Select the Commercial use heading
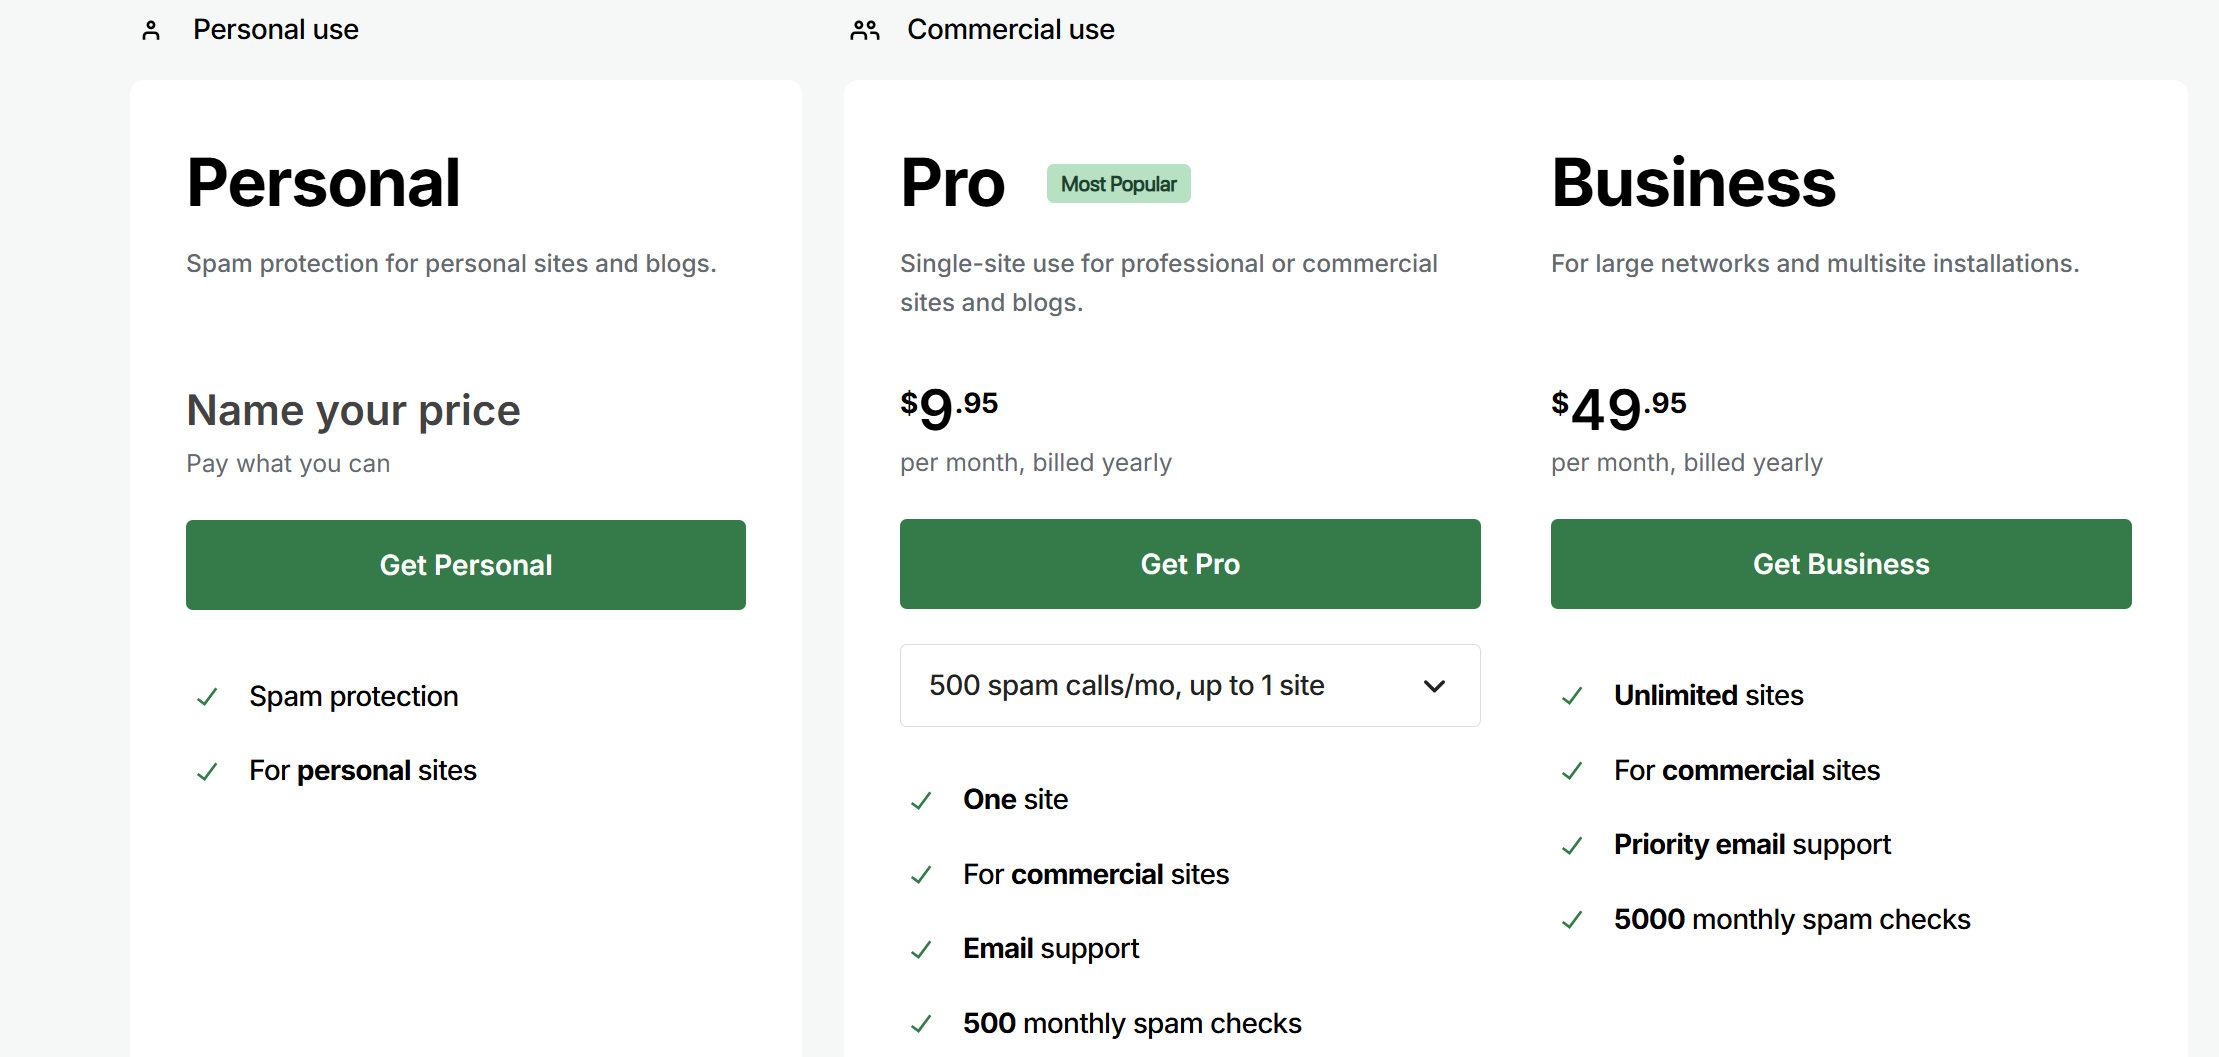This screenshot has width=2219, height=1057. (1010, 30)
